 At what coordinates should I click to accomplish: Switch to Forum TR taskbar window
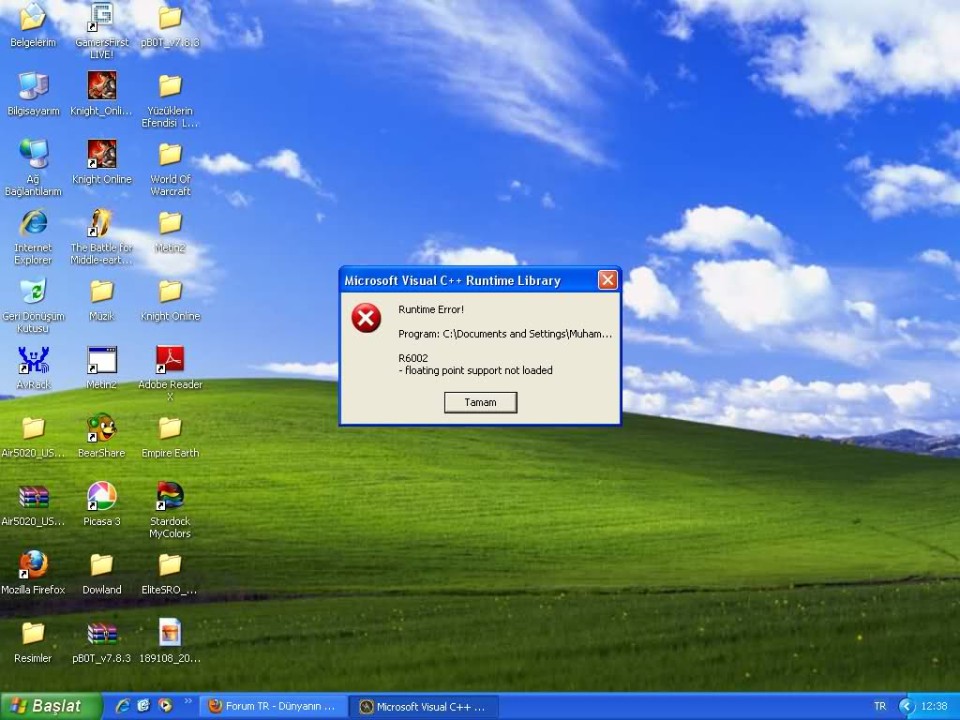[273, 706]
